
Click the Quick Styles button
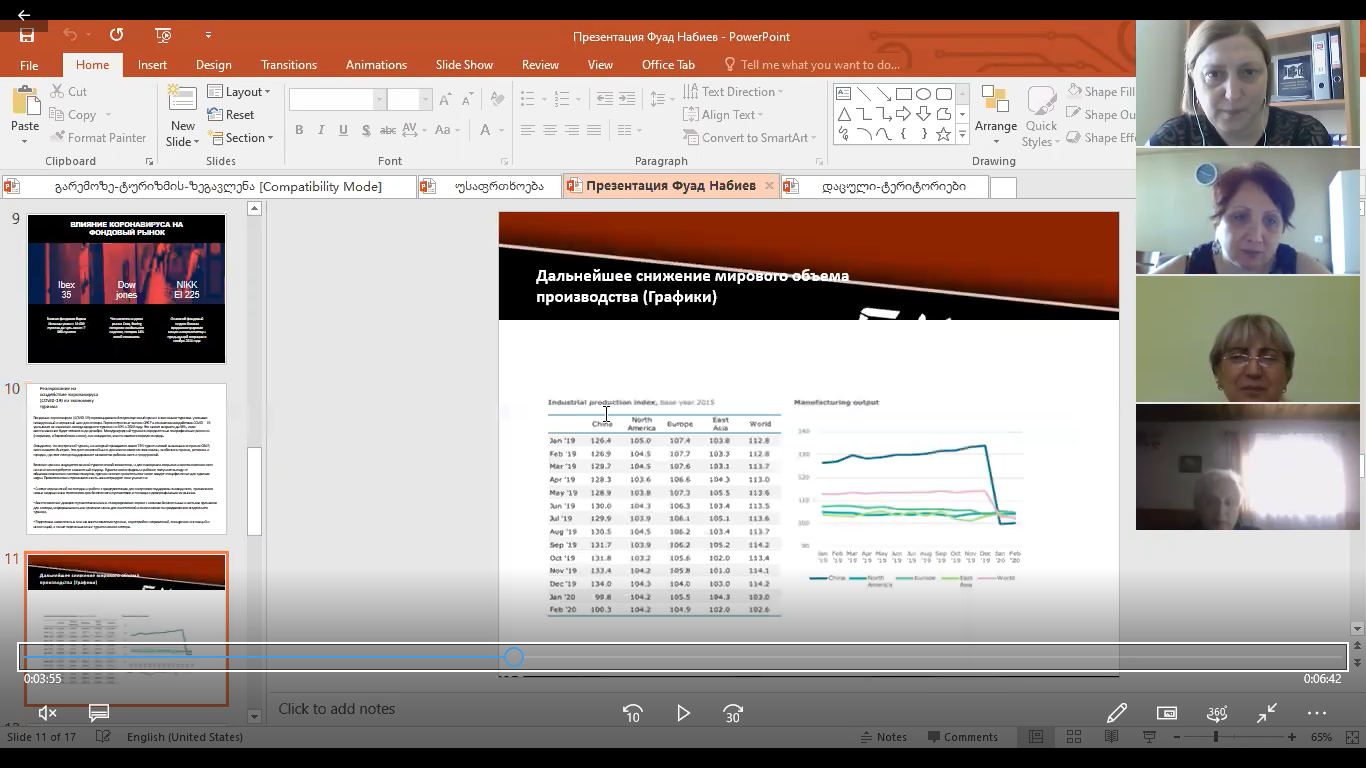click(1041, 116)
